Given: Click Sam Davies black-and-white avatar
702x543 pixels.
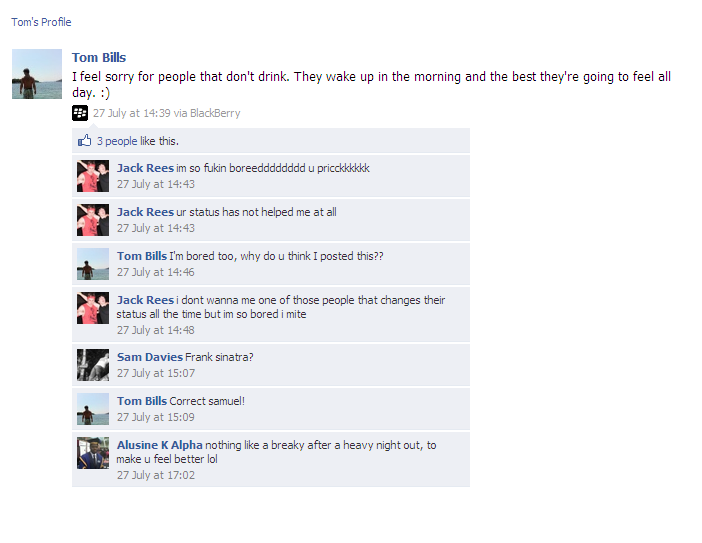Looking at the screenshot, I should point(93,365).
